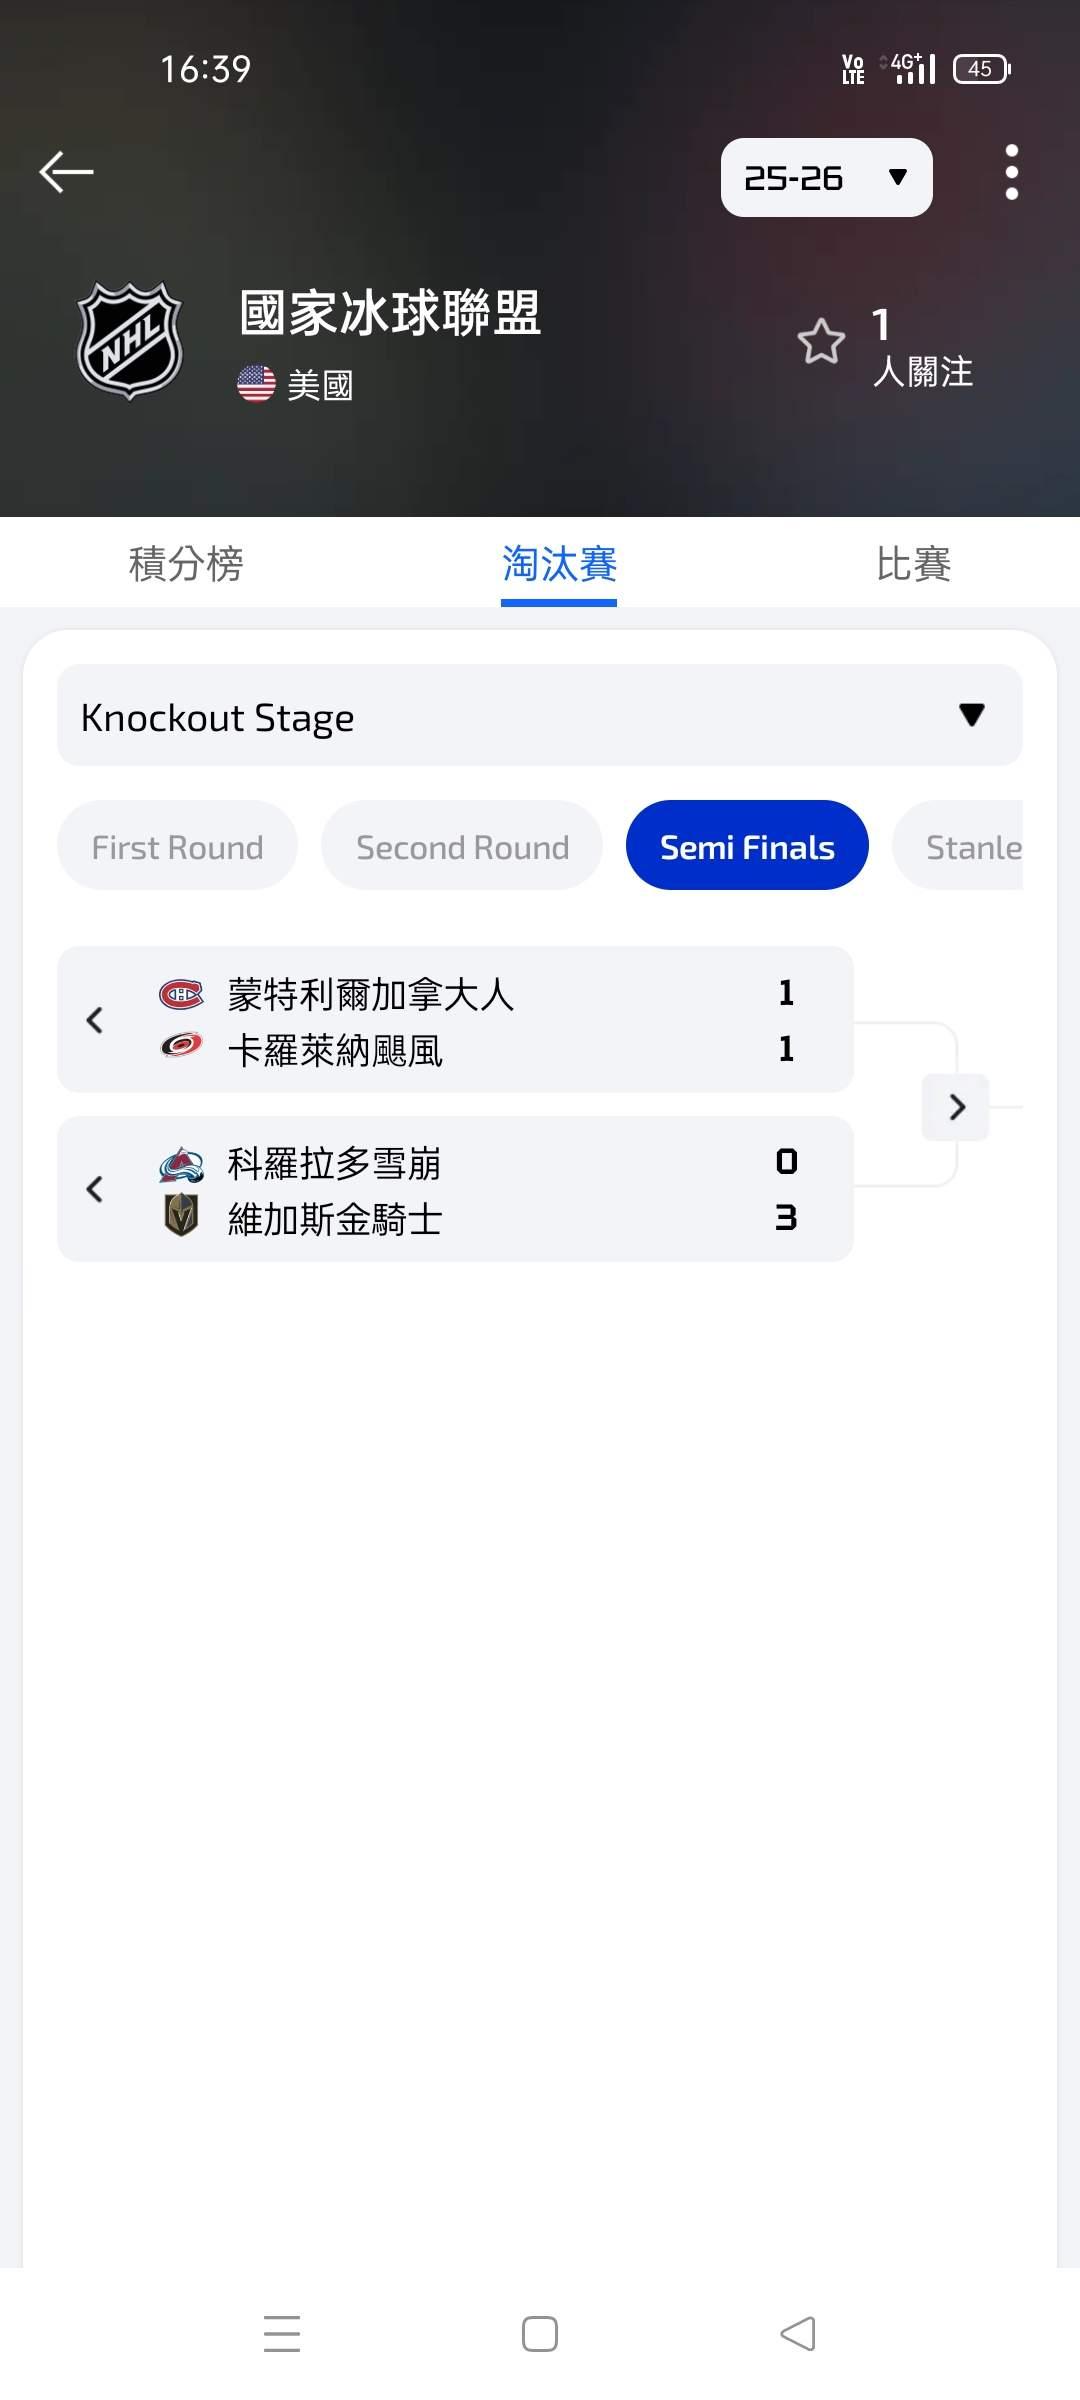Tap the Montreal Canadiens team logo

pyautogui.click(x=181, y=994)
